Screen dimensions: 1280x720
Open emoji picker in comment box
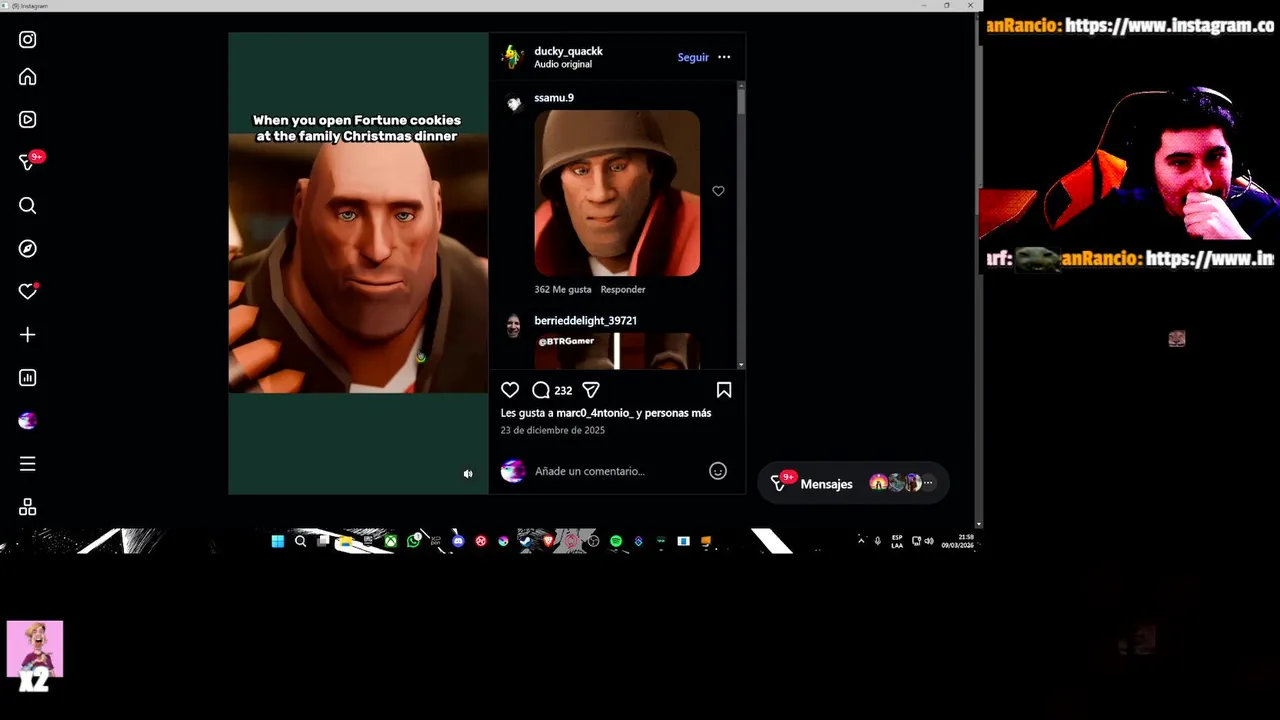click(x=718, y=471)
